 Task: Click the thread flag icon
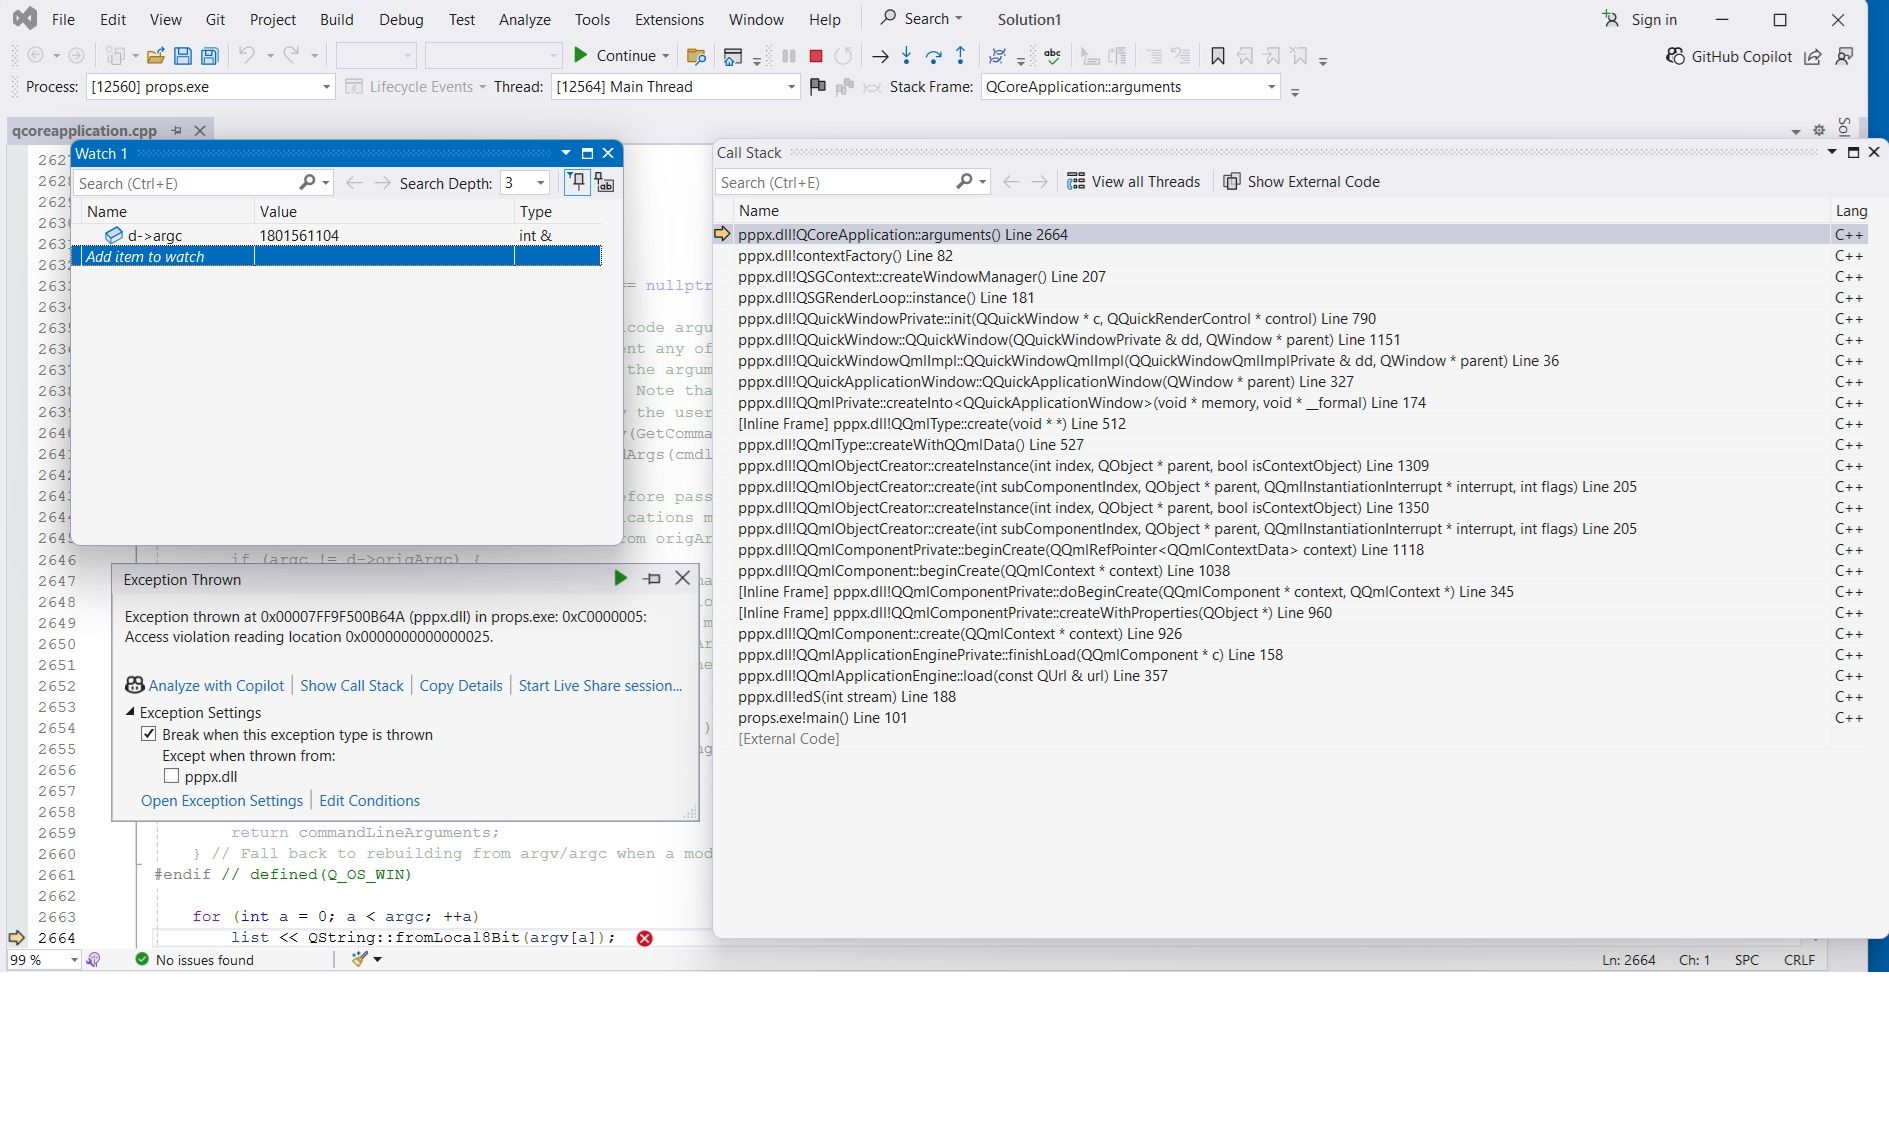coord(817,87)
